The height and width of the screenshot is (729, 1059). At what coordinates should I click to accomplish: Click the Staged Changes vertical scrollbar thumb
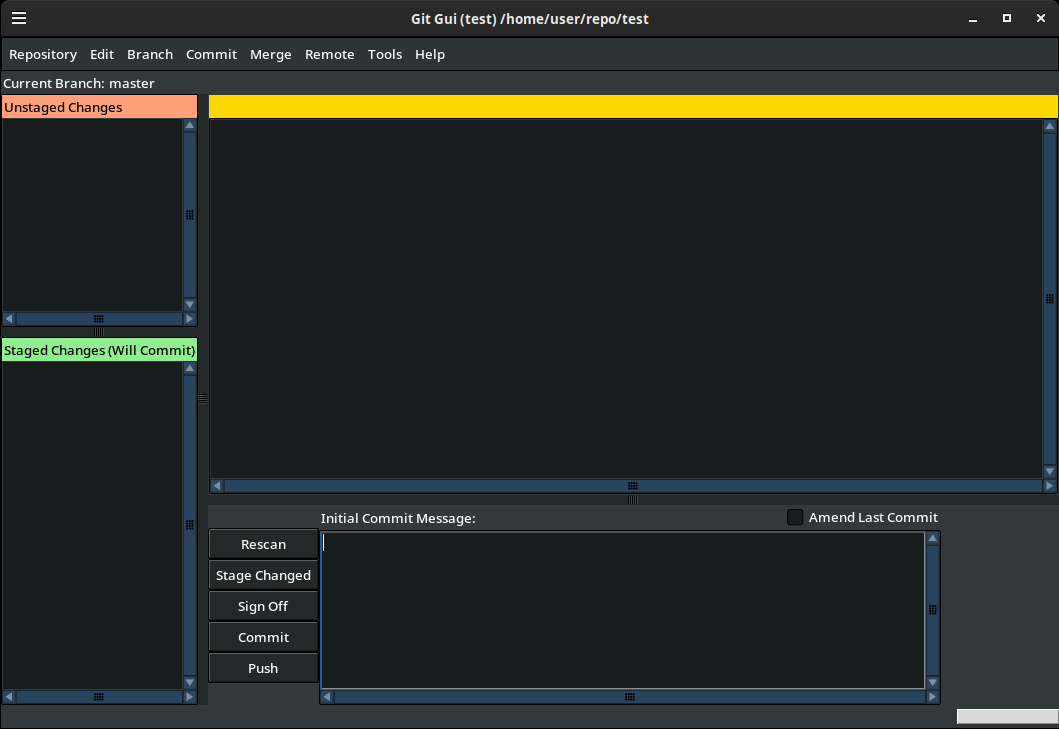click(190, 525)
